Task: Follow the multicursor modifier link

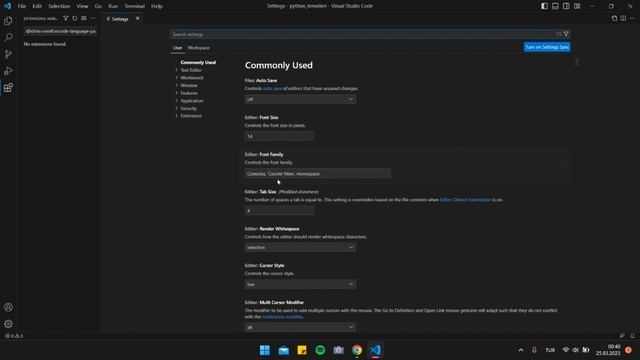Action: point(282,317)
